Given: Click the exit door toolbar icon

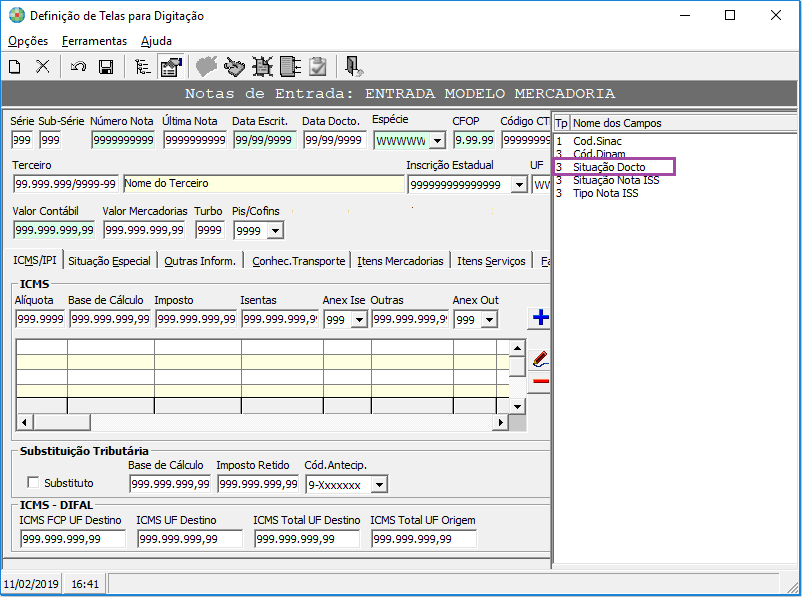Looking at the screenshot, I should coord(353,67).
